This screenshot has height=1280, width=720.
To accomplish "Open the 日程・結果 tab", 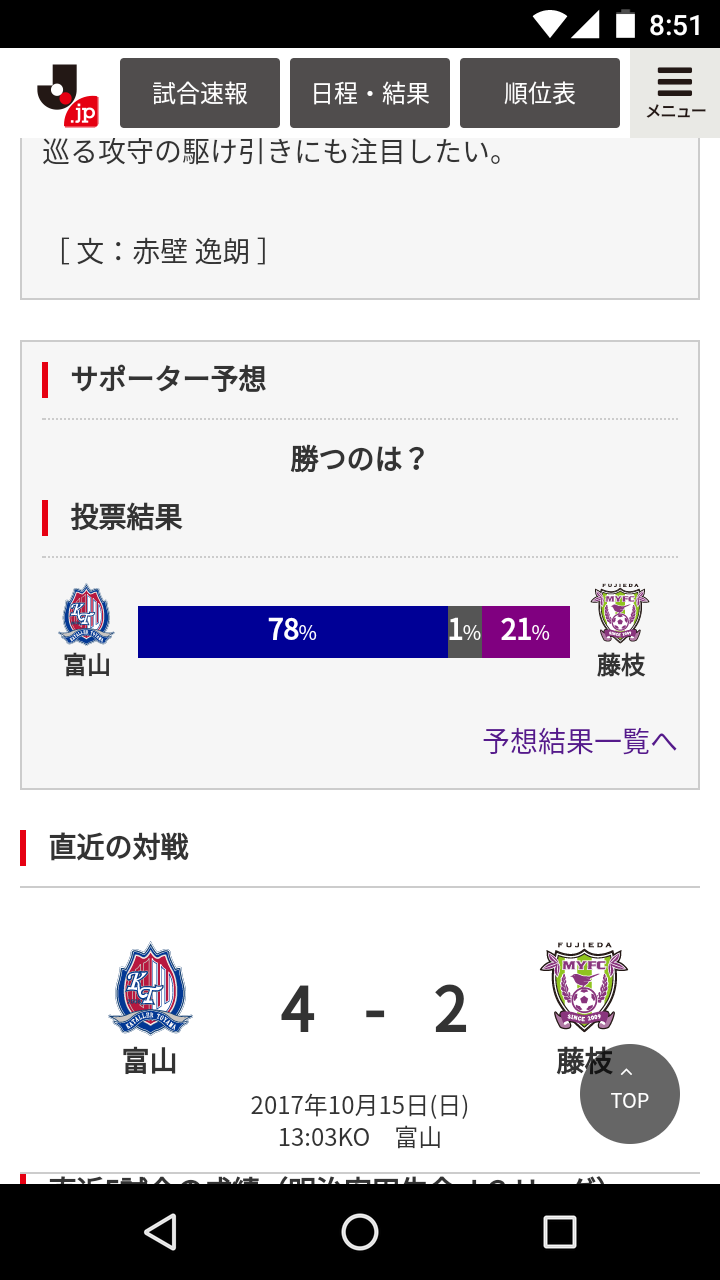I will click(x=370, y=93).
